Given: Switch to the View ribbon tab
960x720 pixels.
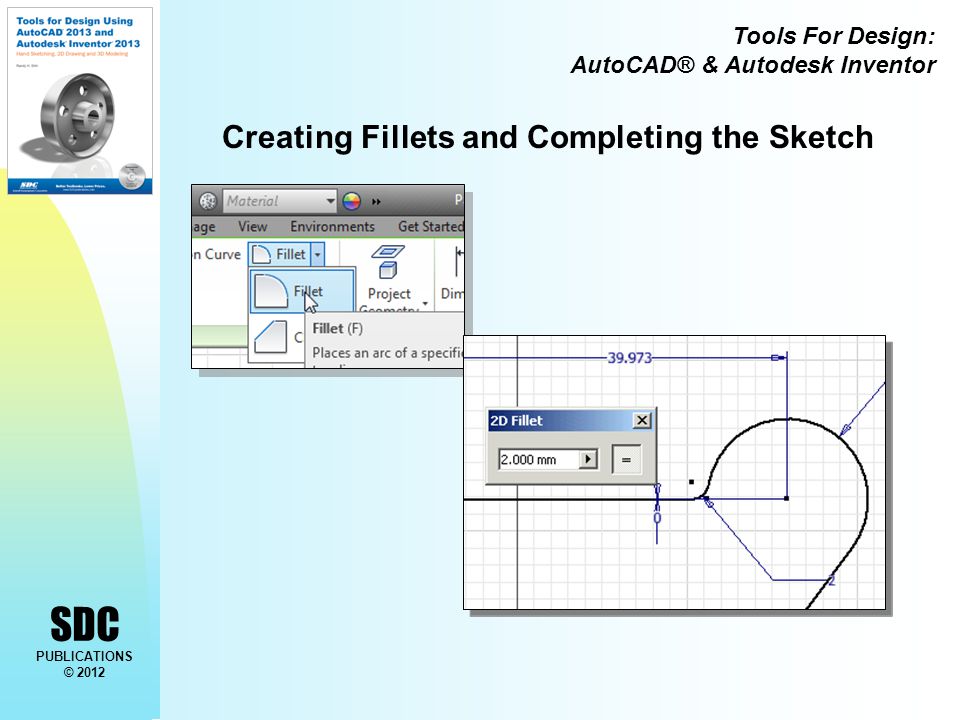Looking at the screenshot, I should coord(252,227).
